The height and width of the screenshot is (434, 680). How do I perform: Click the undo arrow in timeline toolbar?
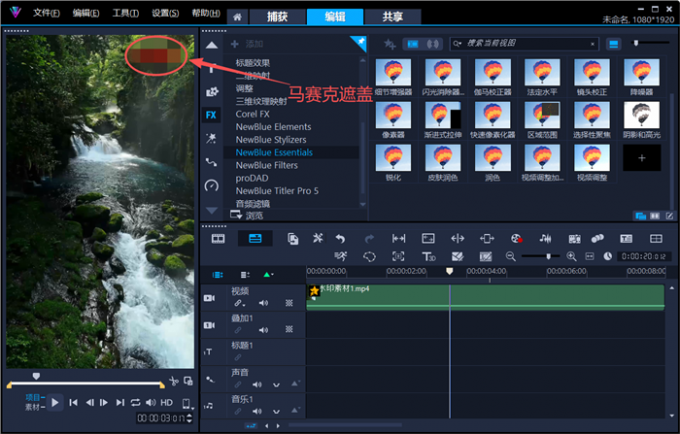(340, 238)
